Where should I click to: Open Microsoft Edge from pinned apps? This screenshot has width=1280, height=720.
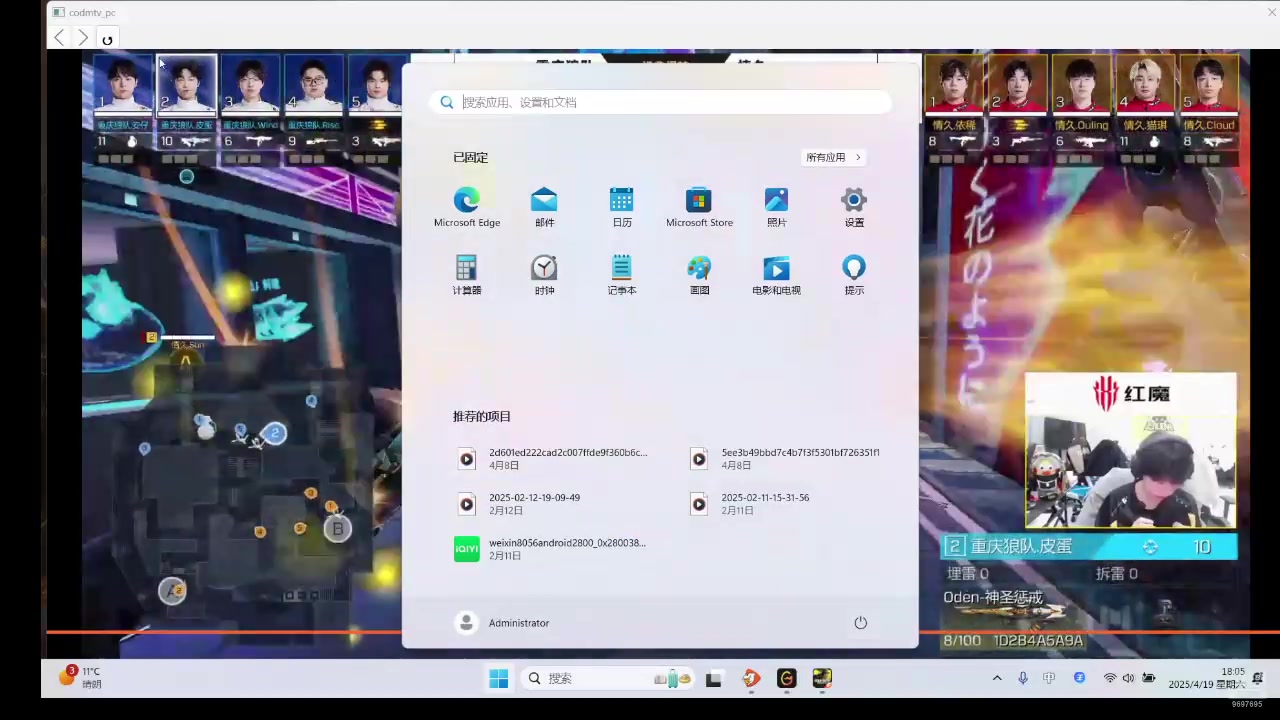click(x=466, y=207)
